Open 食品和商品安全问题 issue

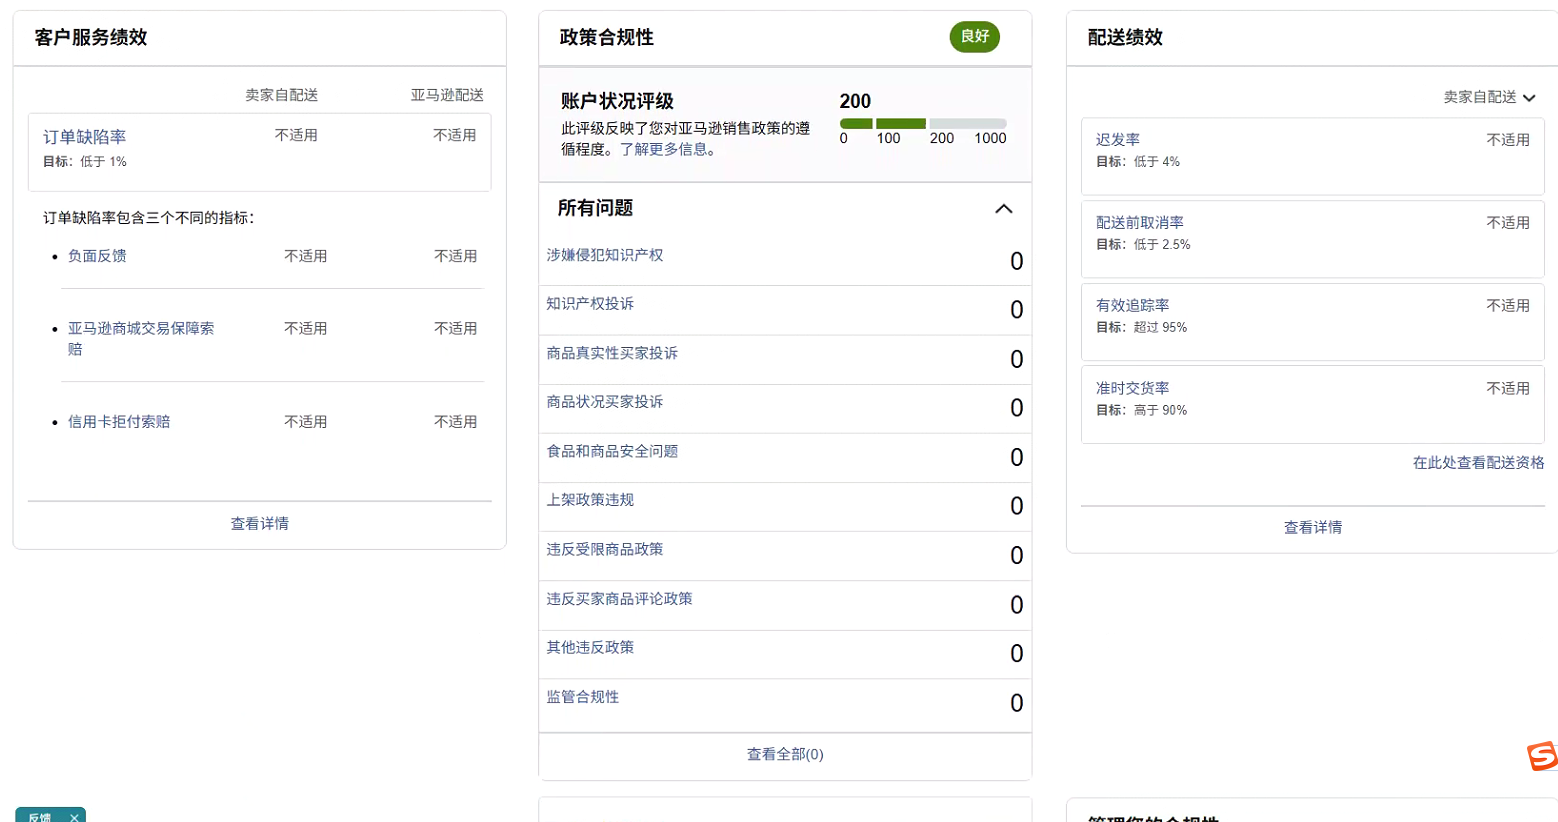(x=612, y=451)
